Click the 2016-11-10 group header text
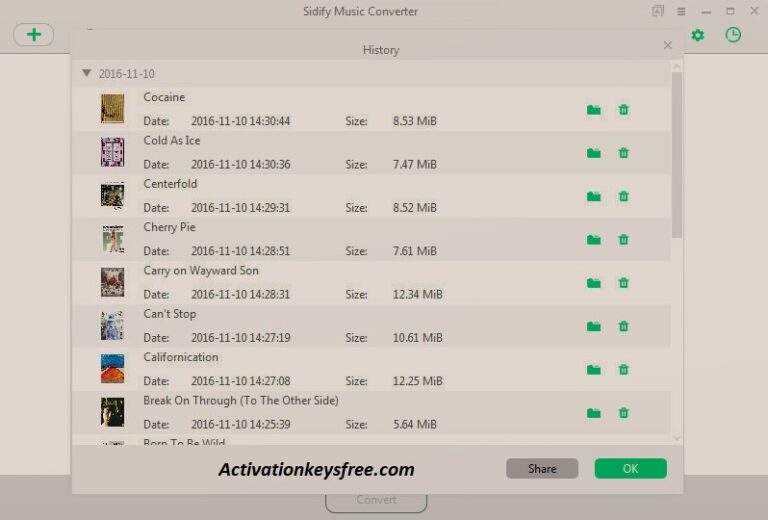This screenshot has height=520, width=768. pos(126,73)
